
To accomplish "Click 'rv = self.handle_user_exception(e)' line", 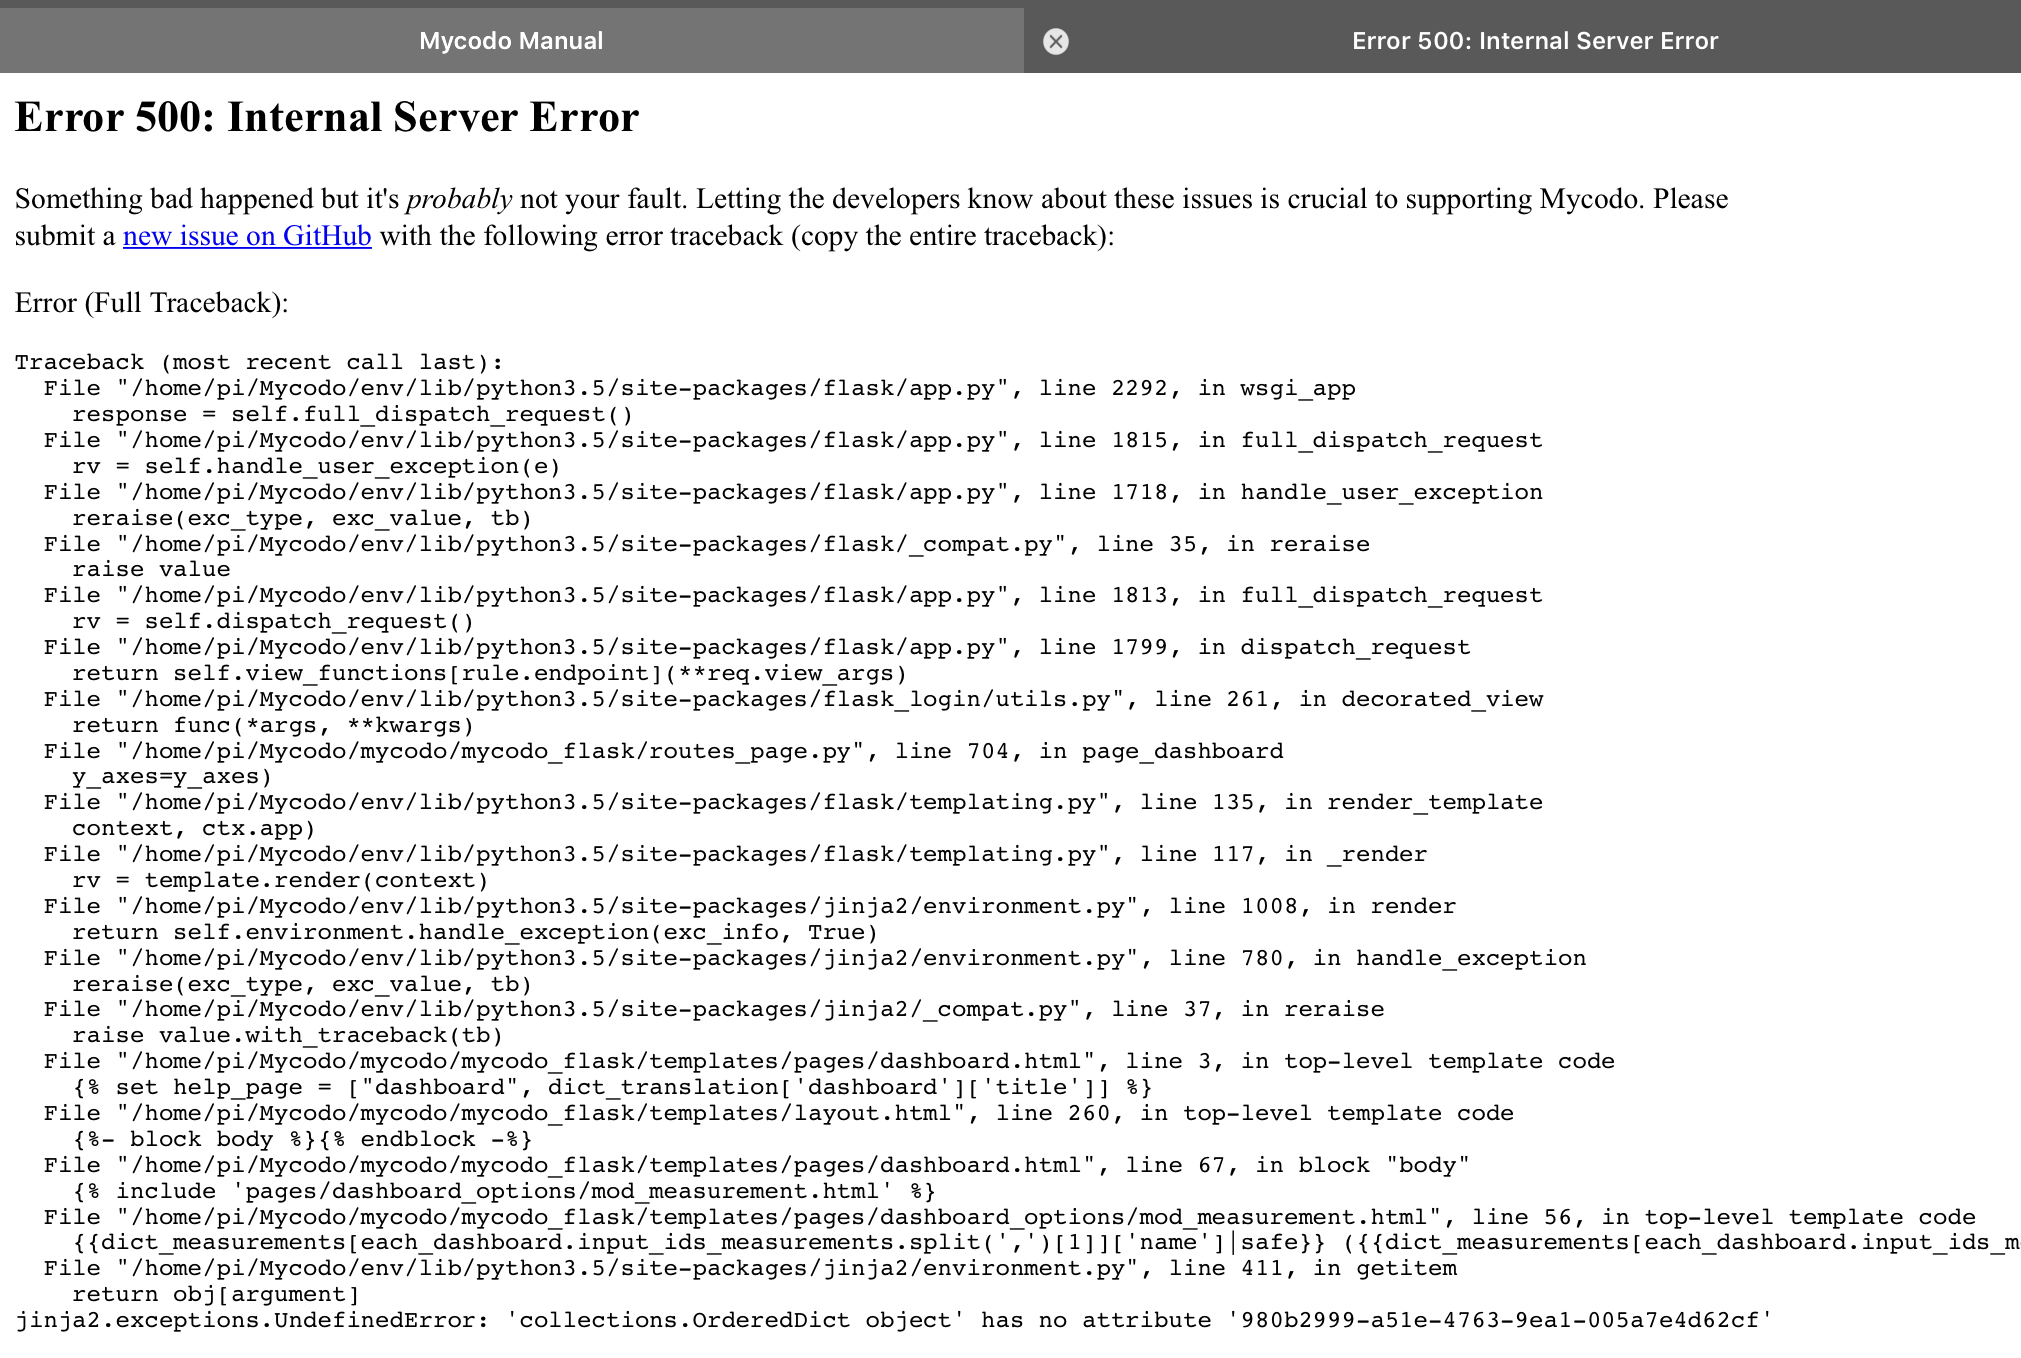I will 316,466.
